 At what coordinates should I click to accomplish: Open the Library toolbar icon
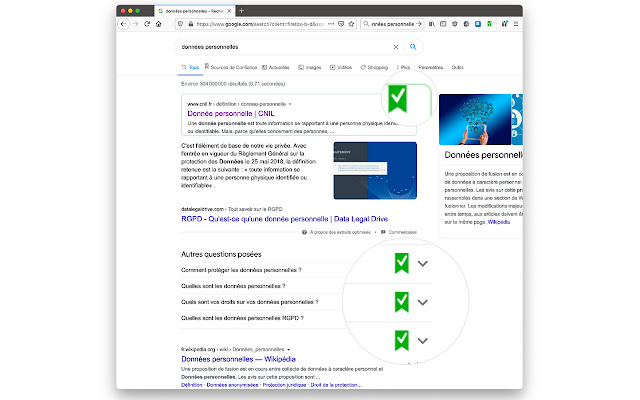(x=432, y=24)
